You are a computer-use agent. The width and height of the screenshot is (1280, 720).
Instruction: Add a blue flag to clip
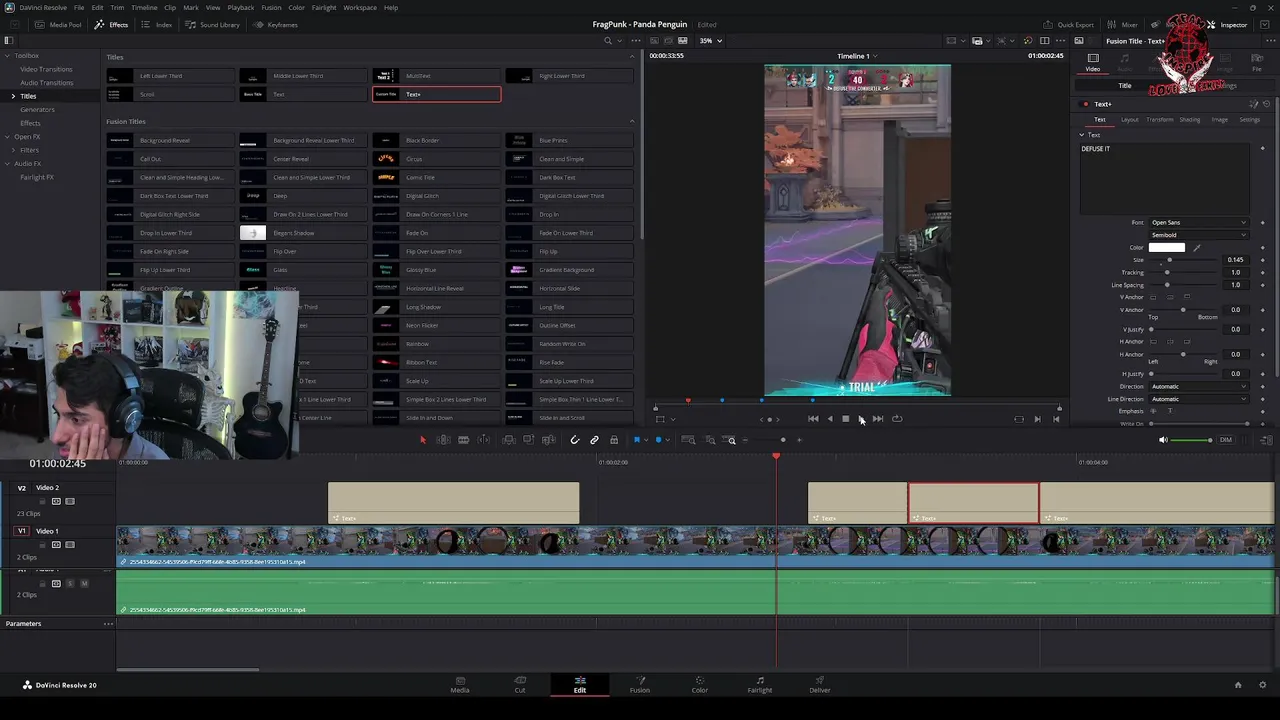[x=636, y=440]
